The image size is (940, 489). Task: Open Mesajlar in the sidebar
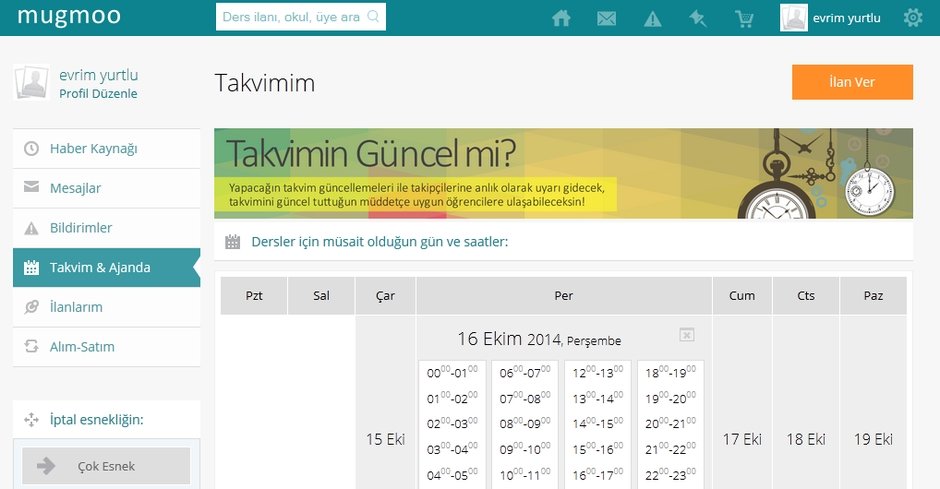pyautogui.click(x=107, y=188)
